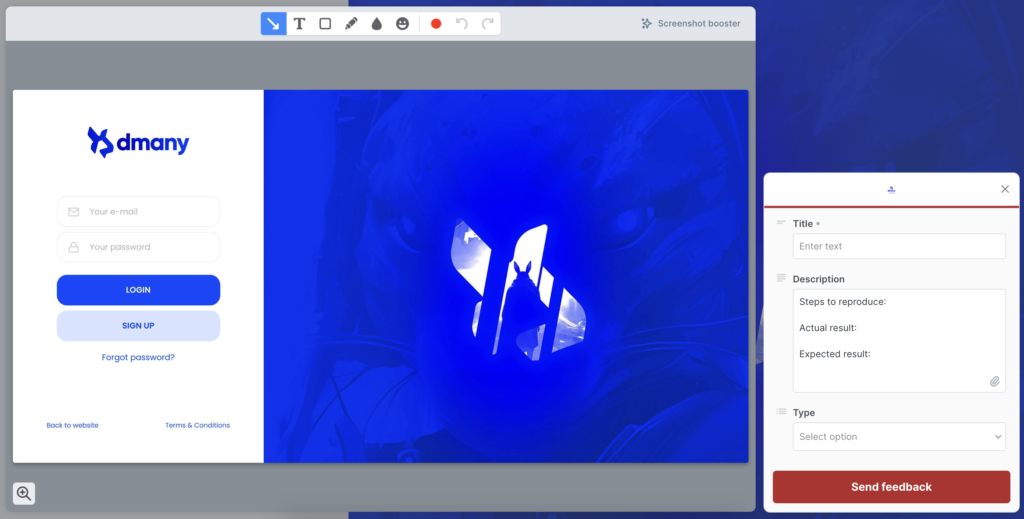Click the dmany logo
This screenshot has width=1024, height=519.
tap(138, 142)
